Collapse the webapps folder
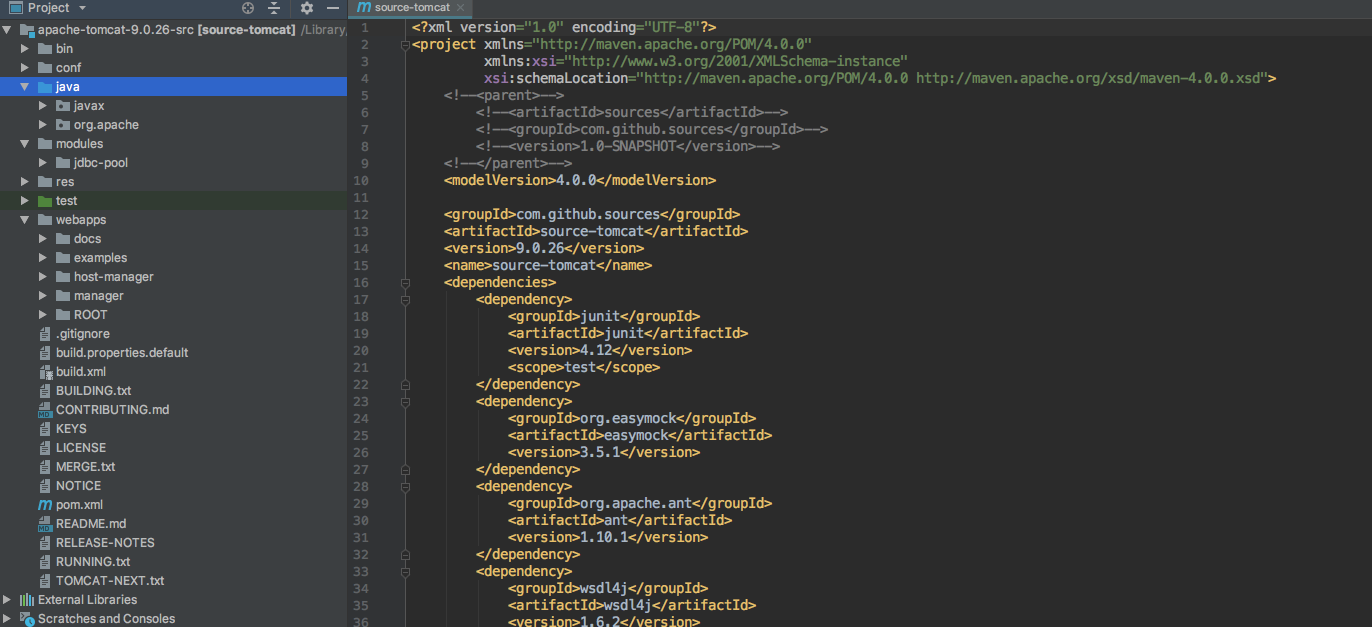 click(25, 220)
